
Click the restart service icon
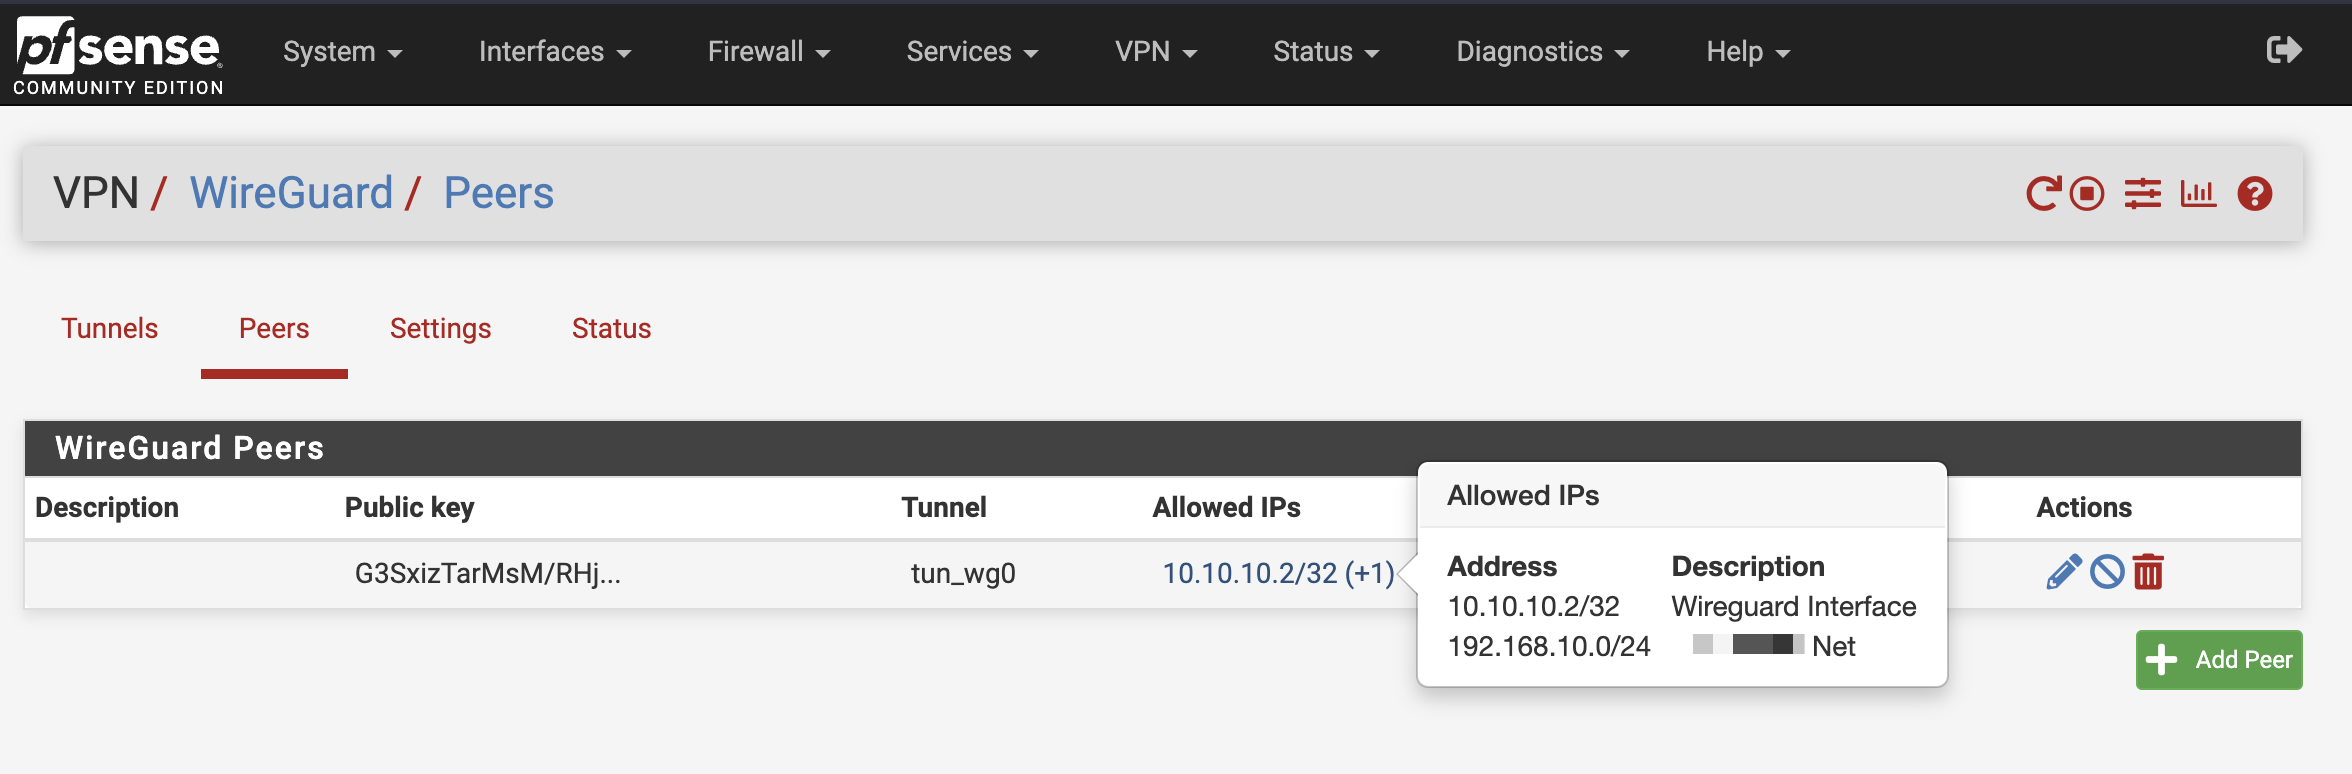[x=2042, y=193]
